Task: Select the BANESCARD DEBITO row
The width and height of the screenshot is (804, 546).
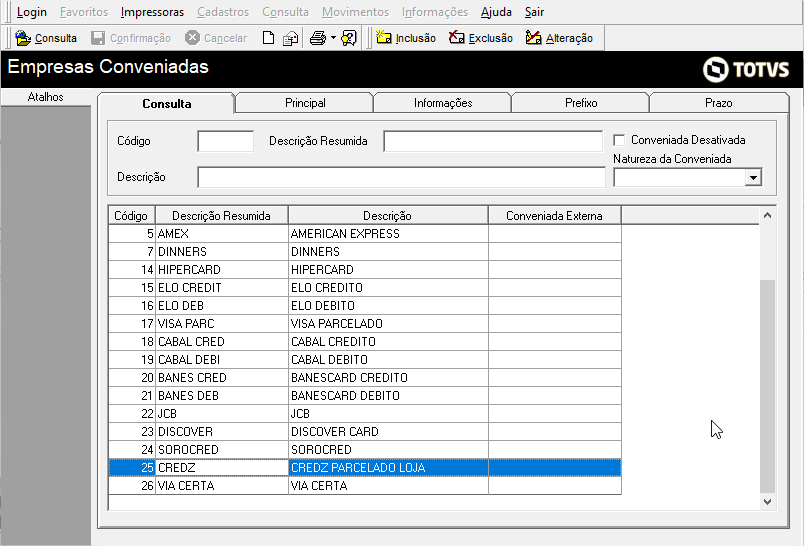Action: pyautogui.click(x=365, y=395)
